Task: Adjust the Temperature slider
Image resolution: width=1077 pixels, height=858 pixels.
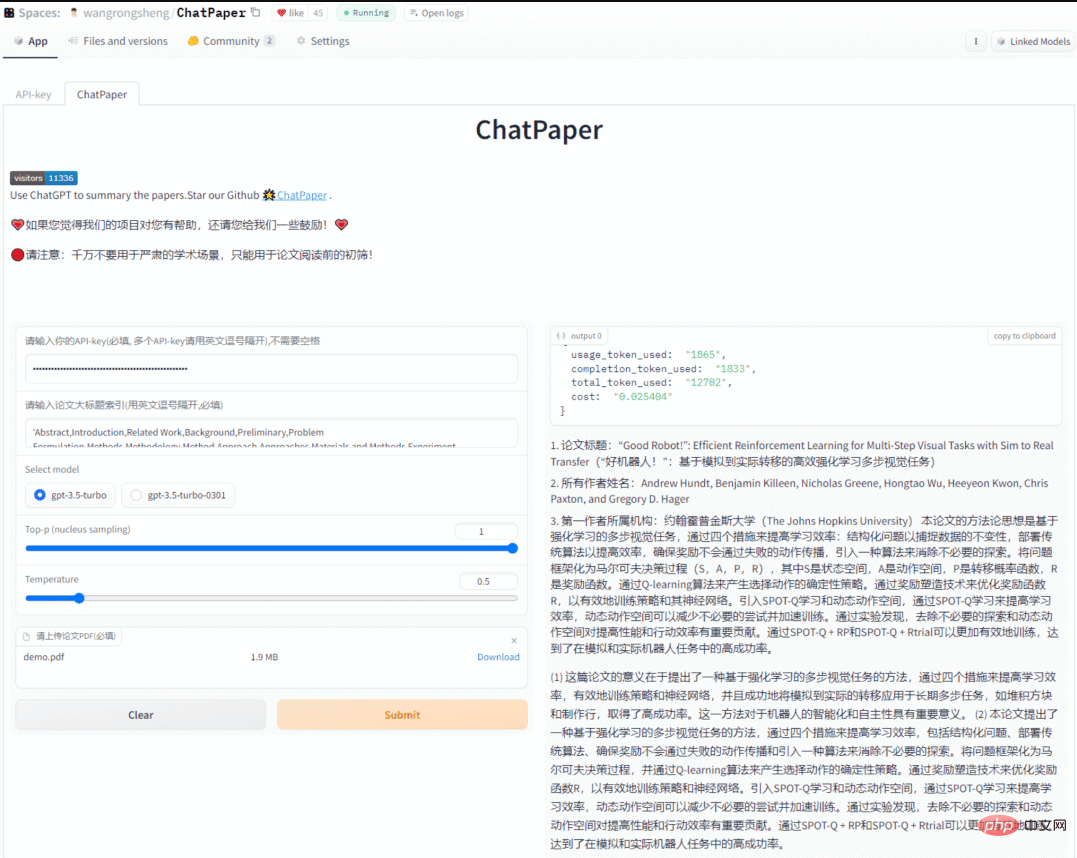Action: 79,598
